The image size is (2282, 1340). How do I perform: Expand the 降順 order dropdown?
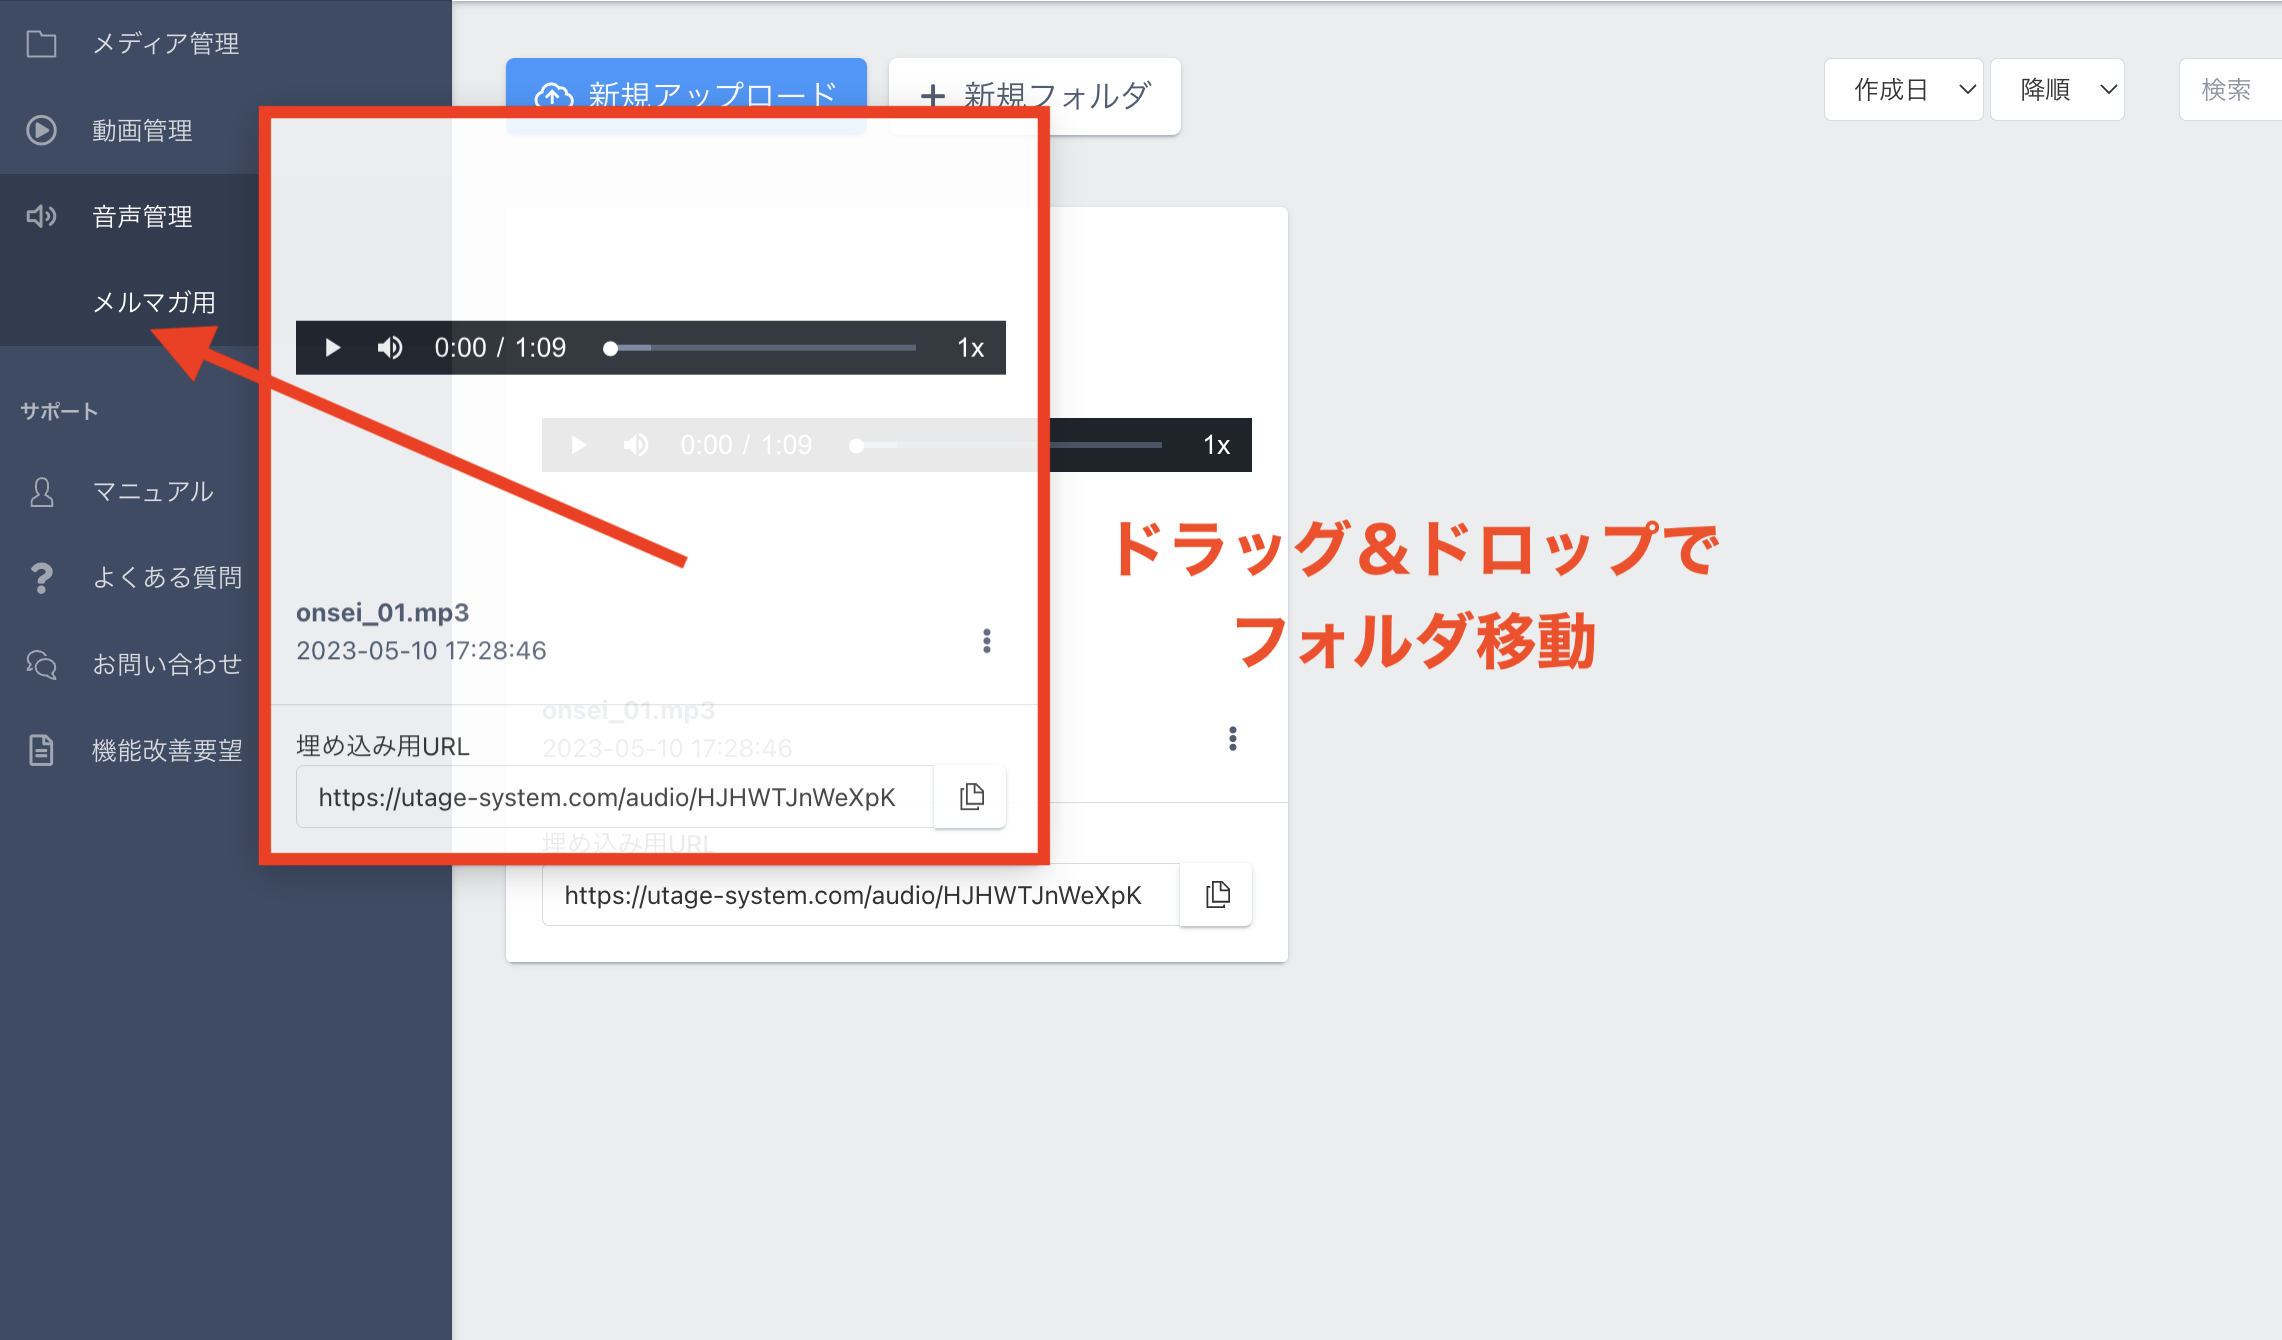(2057, 90)
